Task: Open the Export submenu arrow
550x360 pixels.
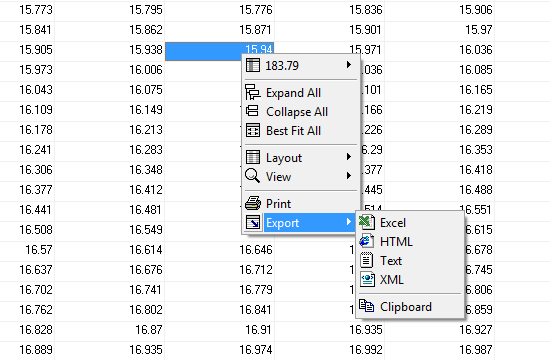Action: [348, 222]
